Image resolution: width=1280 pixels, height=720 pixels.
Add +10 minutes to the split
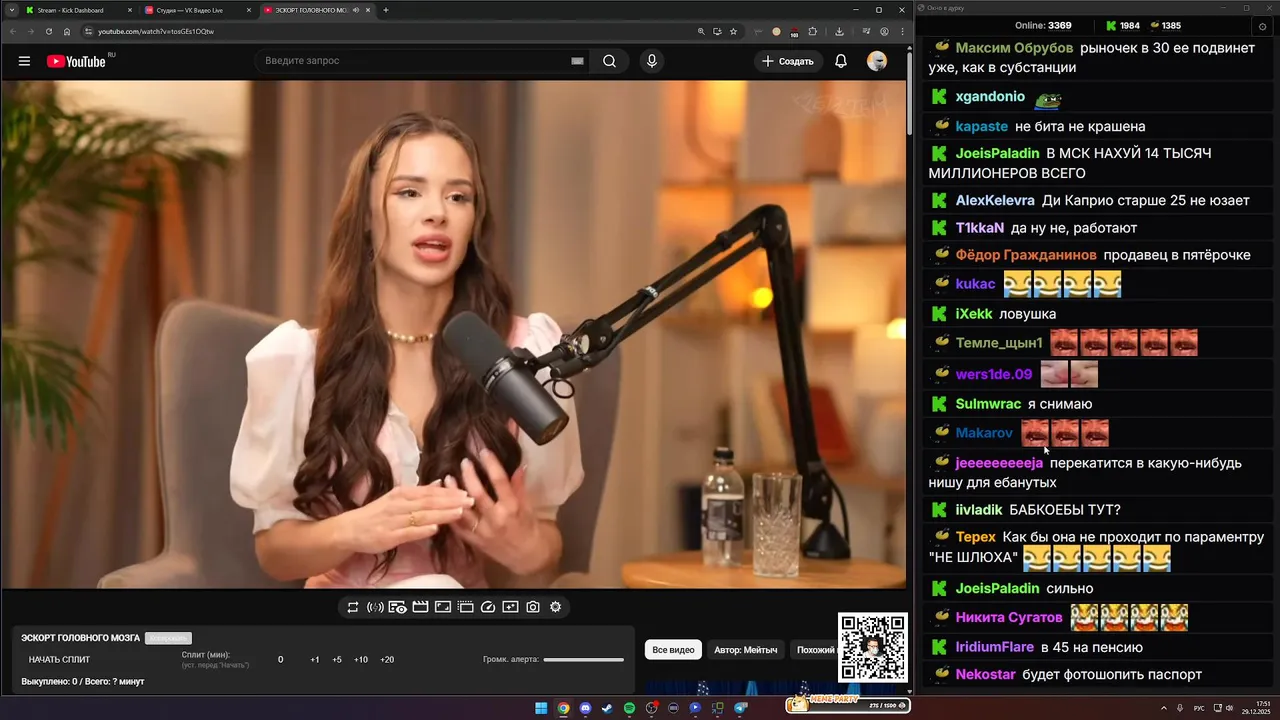[x=361, y=659]
